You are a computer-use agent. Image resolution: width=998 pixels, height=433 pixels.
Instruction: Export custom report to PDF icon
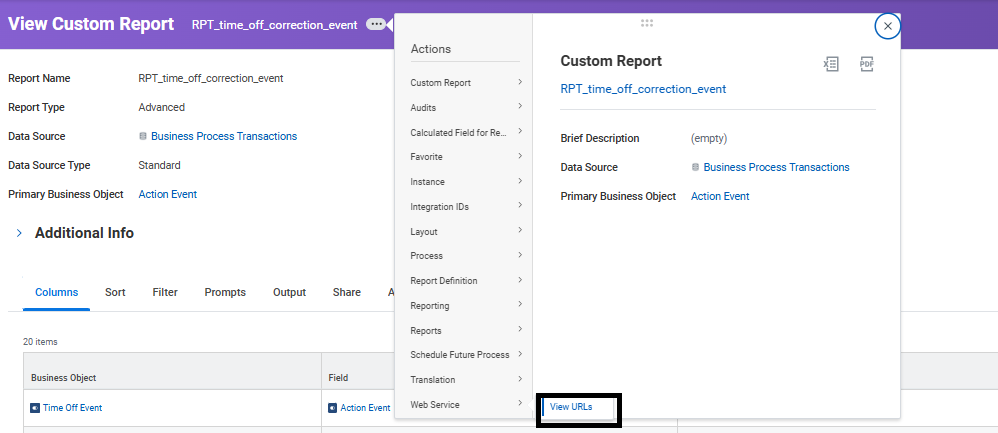tap(866, 64)
